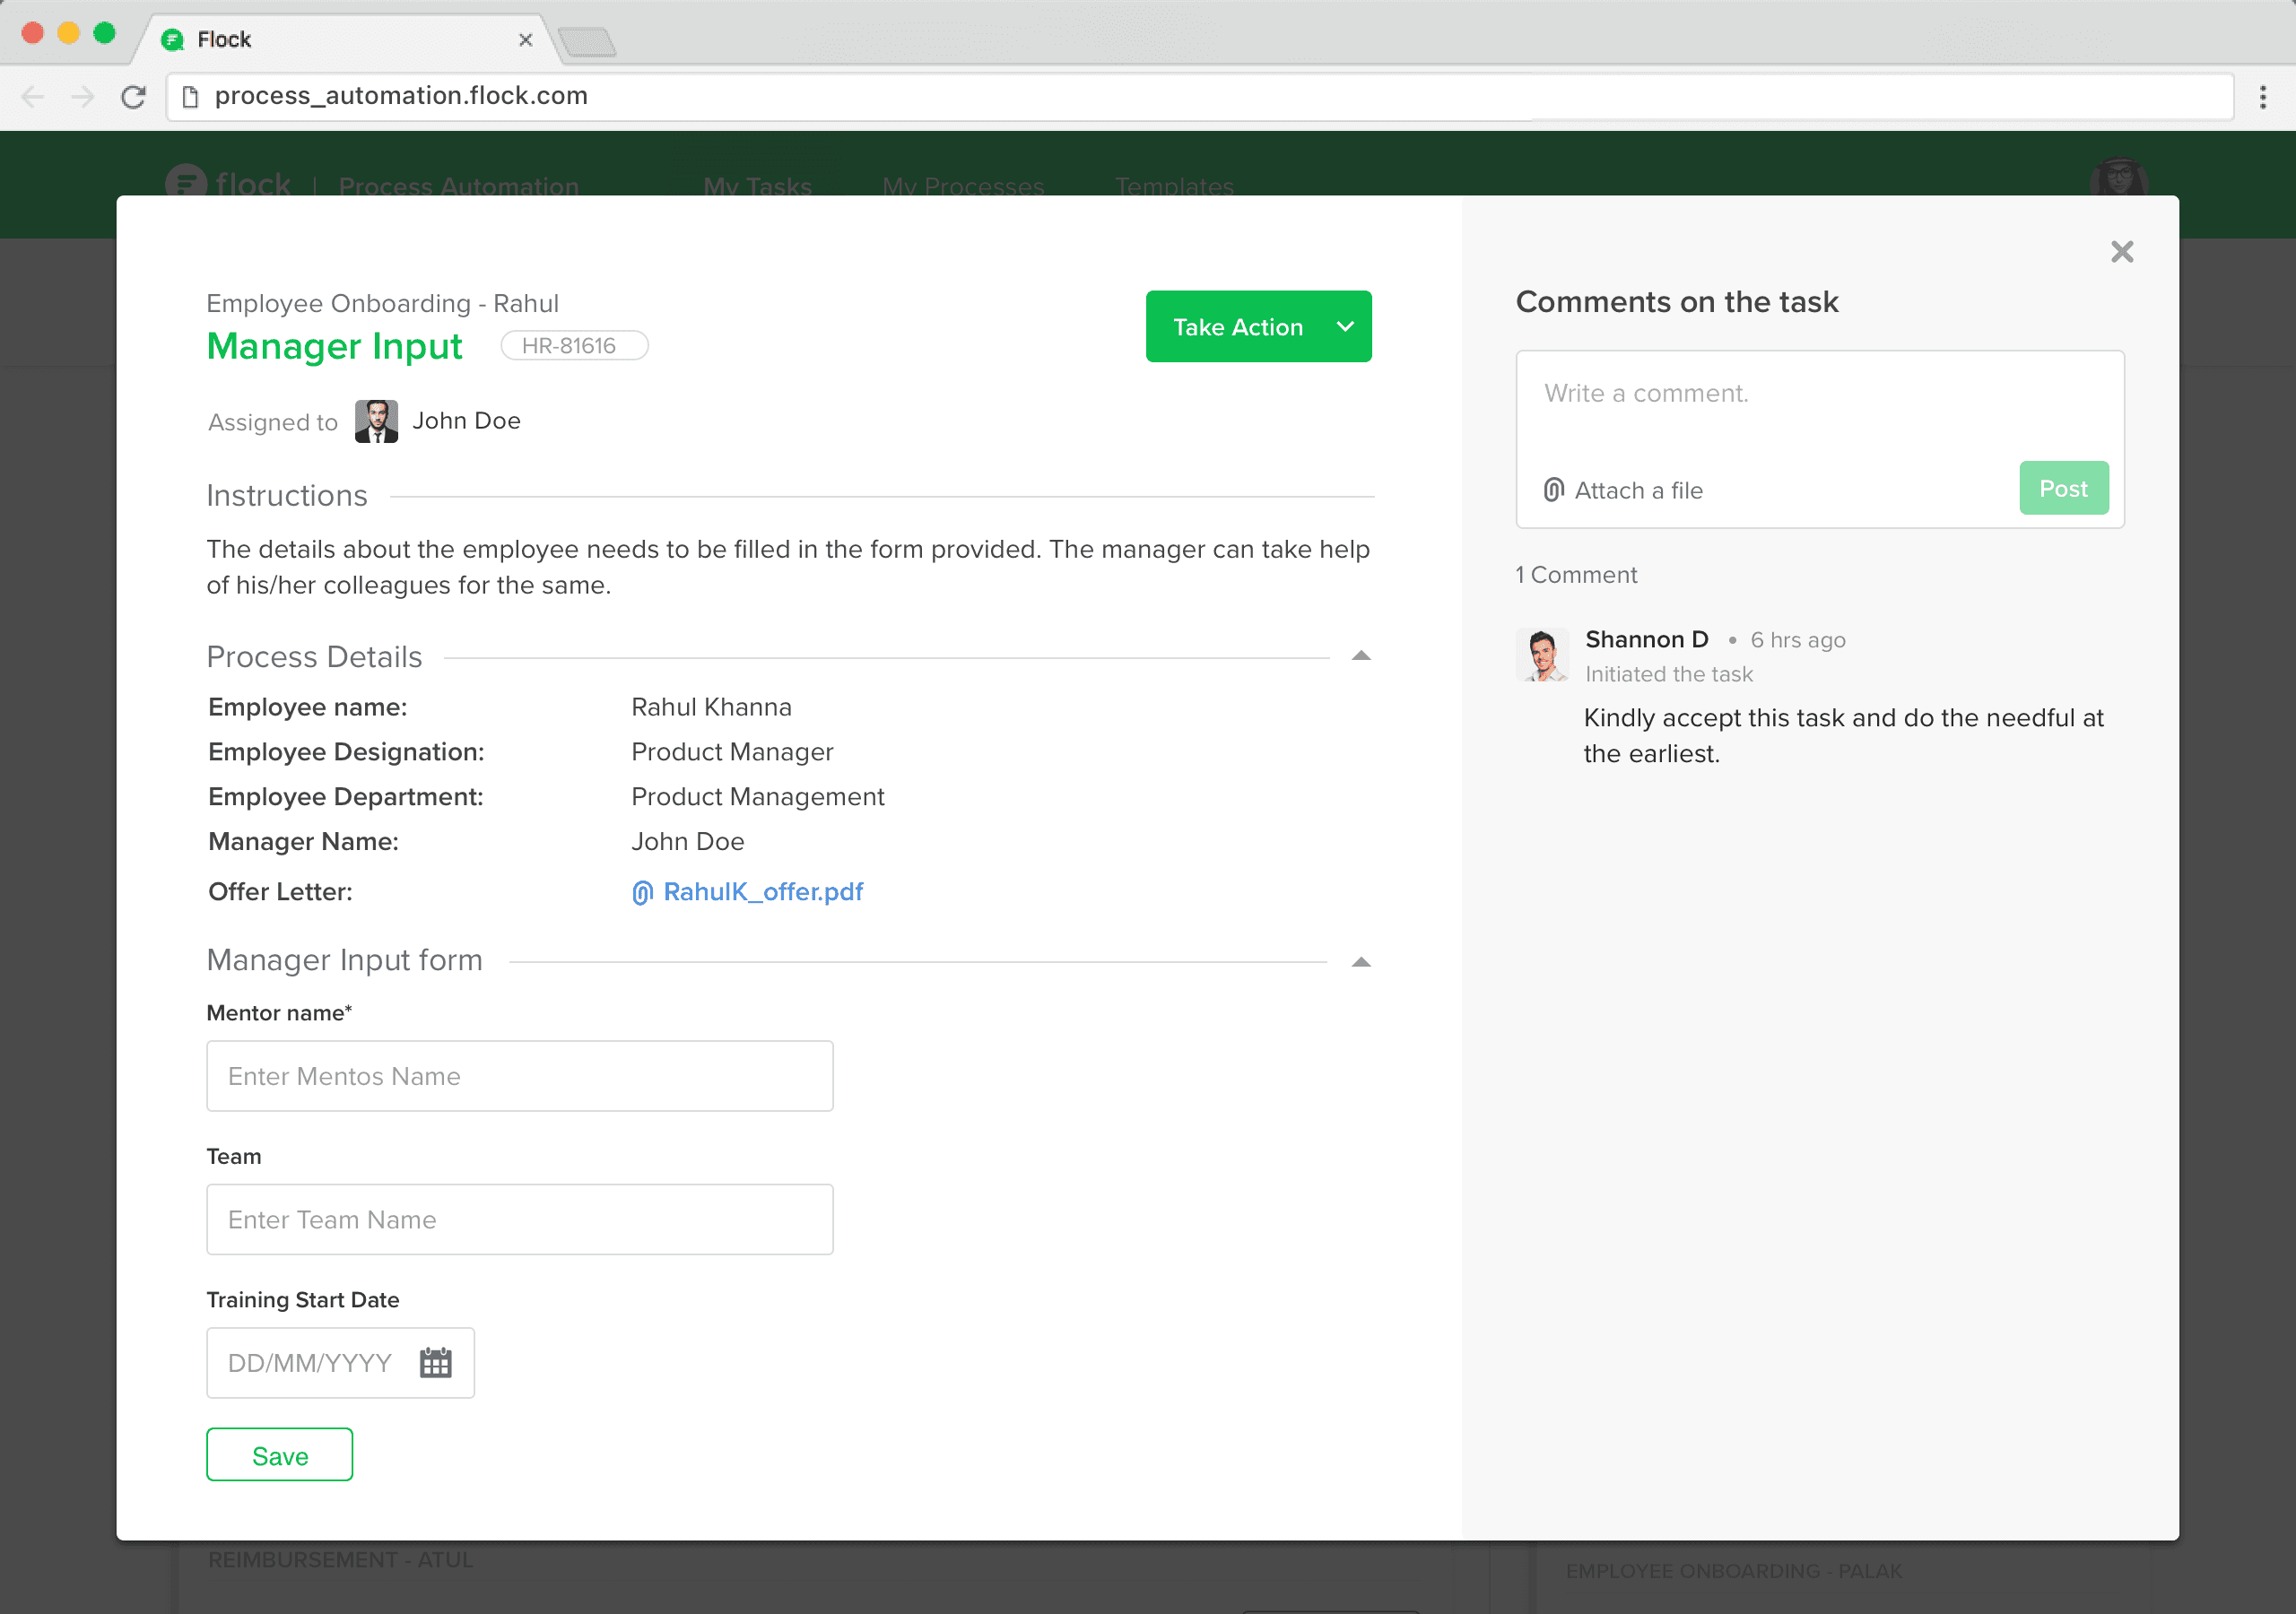The image size is (2296, 1614).
Task: Collapse the Manager Input form section
Action: tap(1360, 962)
